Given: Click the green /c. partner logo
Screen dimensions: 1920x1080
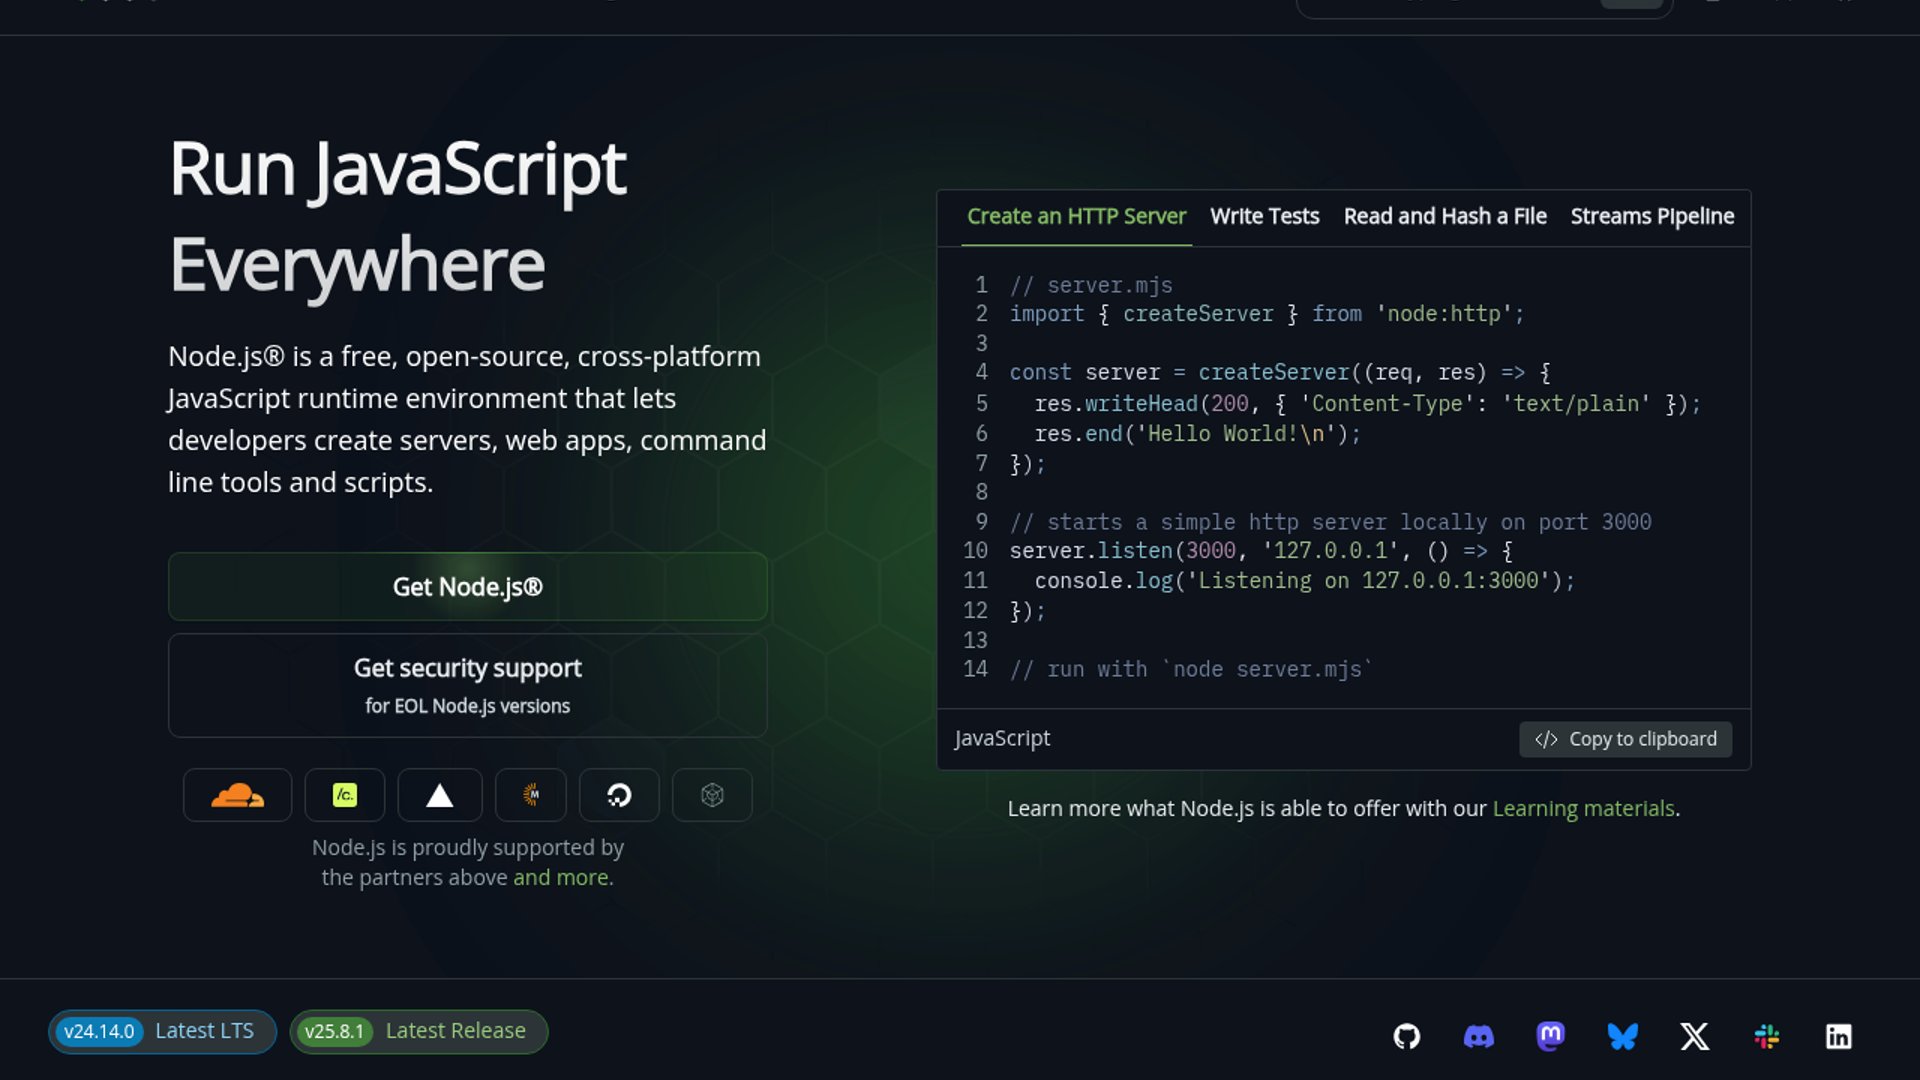Looking at the screenshot, I should click(x=345, y=795).
